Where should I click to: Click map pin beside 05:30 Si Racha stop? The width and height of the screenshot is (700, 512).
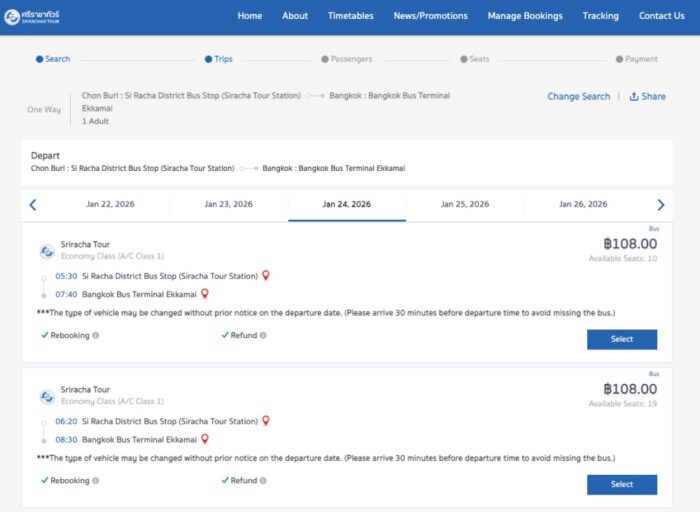(x=266, y=275)
